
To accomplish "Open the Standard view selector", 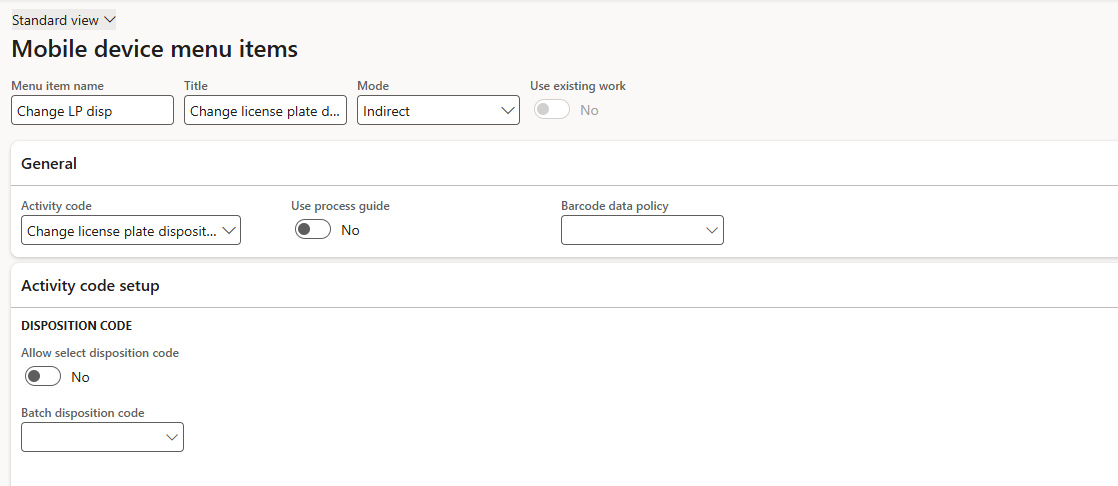I will coord(63,20).
